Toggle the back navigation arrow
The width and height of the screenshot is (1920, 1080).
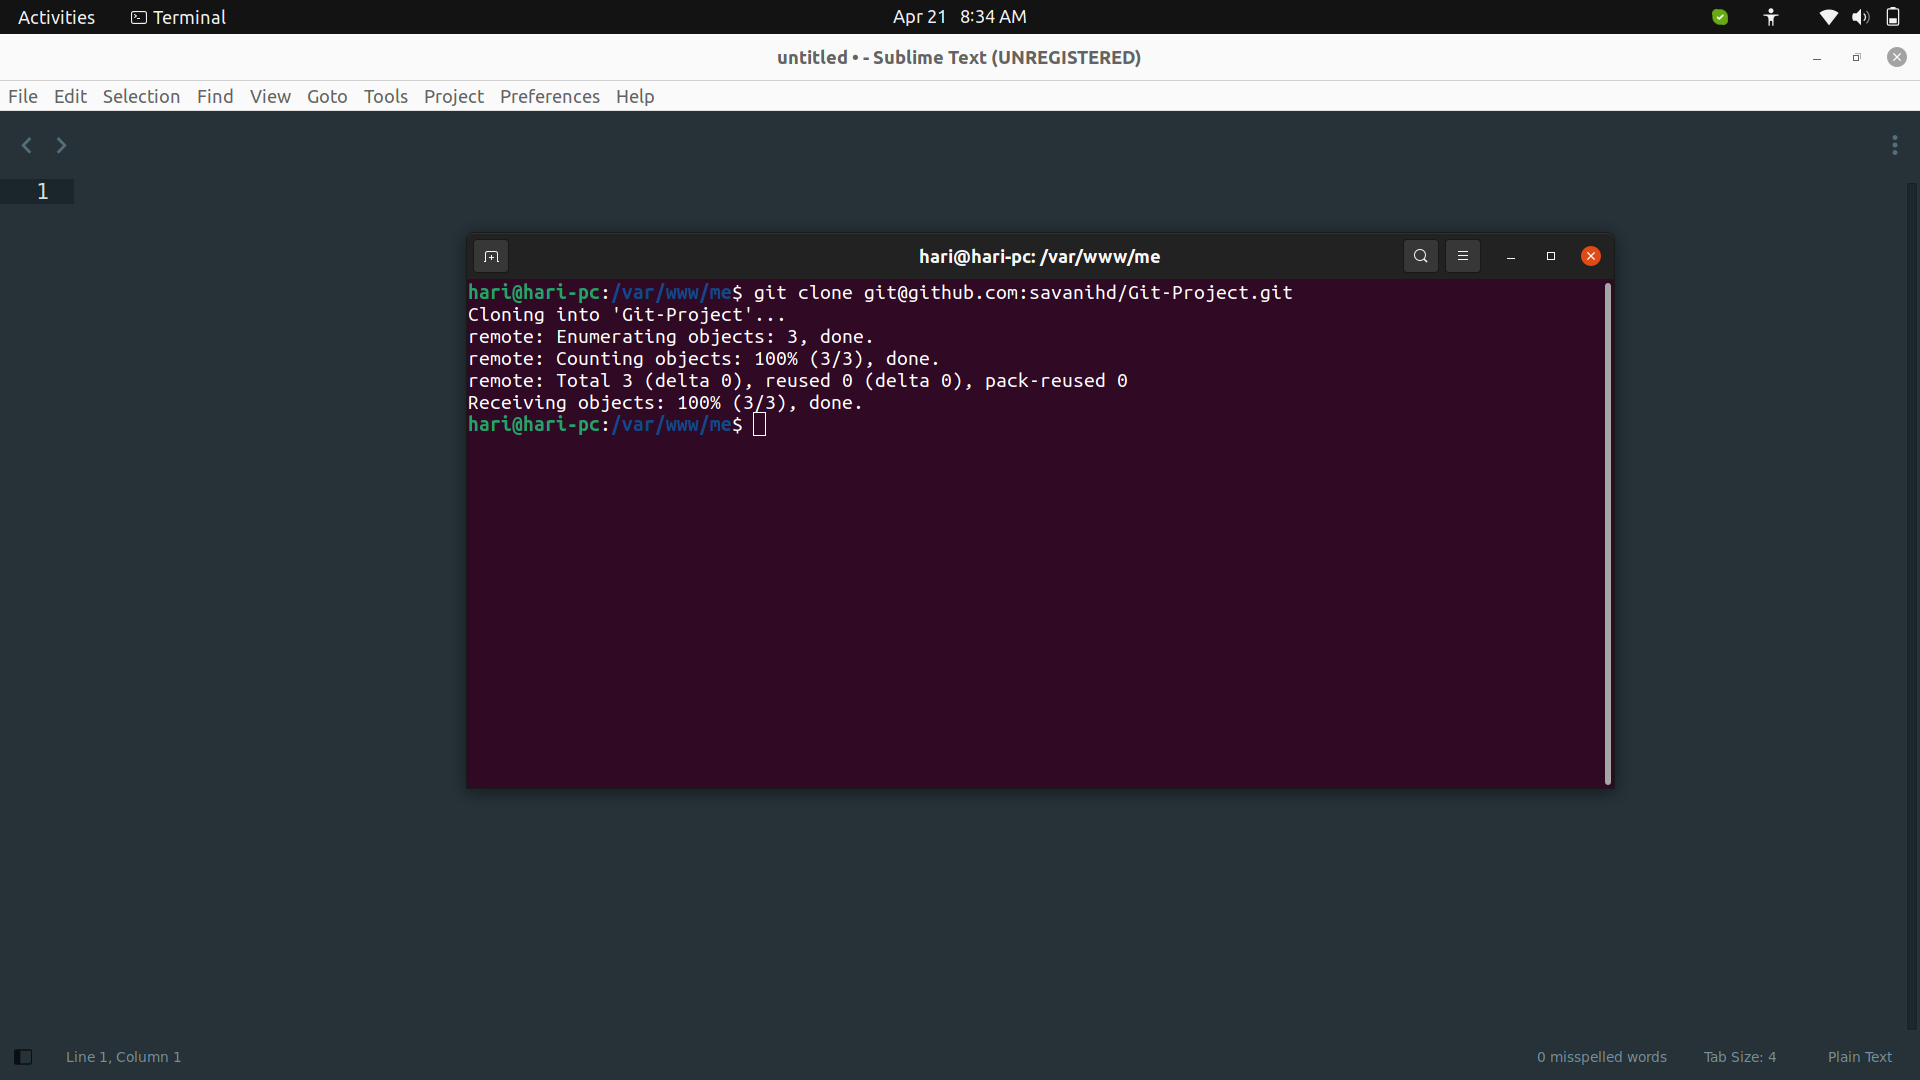click(x=25, y=145)
